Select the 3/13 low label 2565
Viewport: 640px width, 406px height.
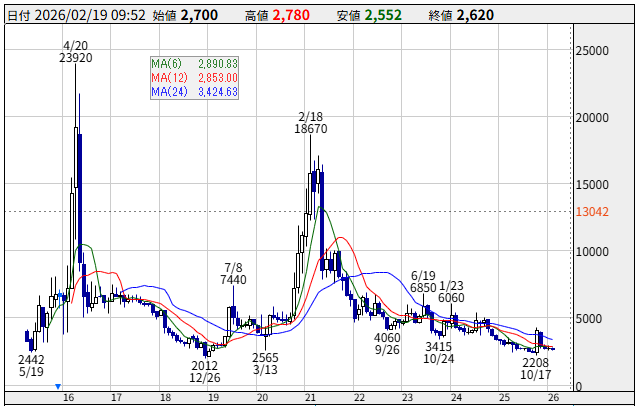265,357
